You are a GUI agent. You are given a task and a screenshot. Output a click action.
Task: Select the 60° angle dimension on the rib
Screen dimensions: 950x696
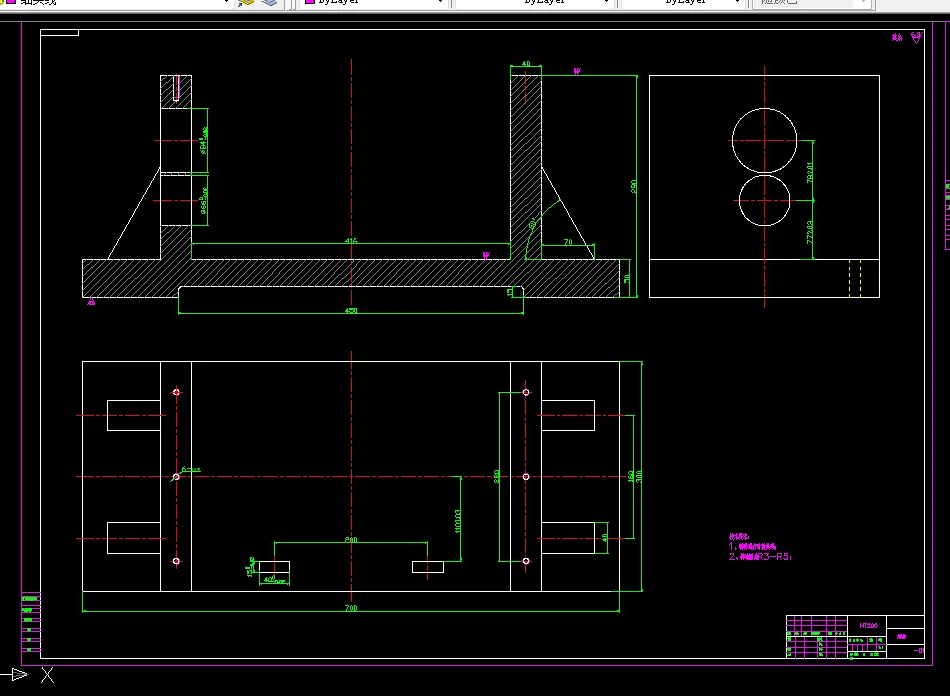coord(533,224)
